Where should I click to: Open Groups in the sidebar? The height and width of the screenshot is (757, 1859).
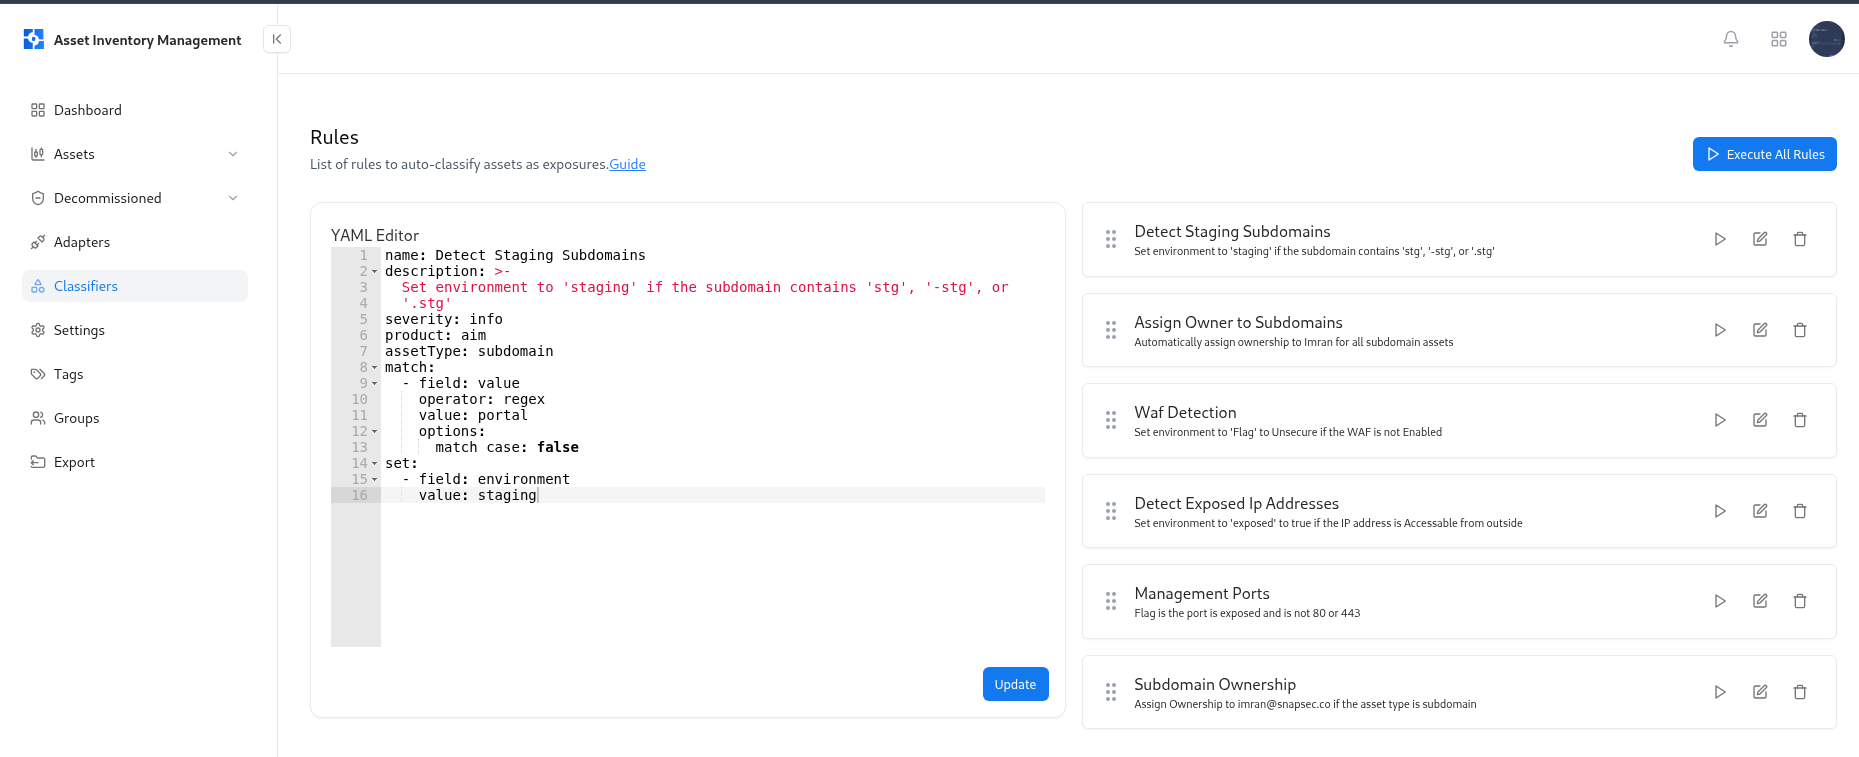pyautogui.click(x=135, y=418)
